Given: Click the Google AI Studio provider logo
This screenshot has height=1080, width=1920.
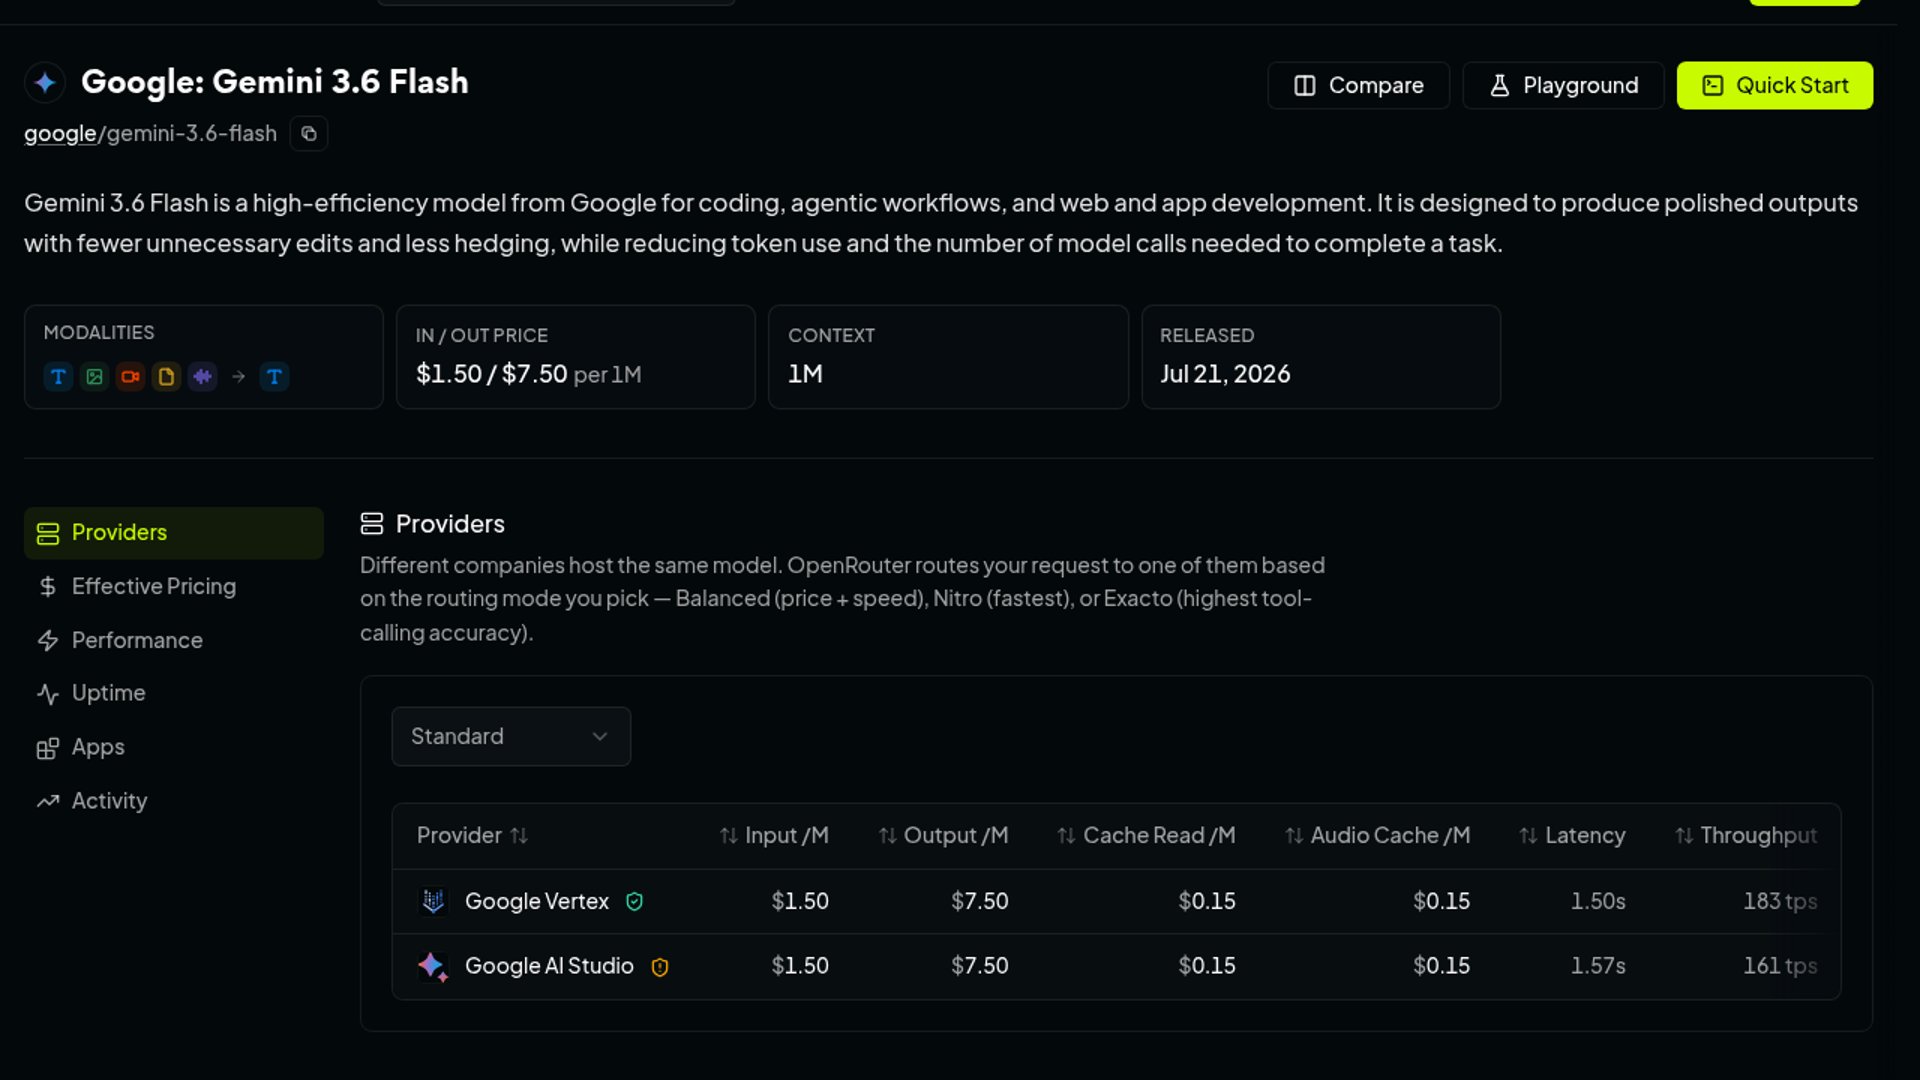Looking at the screenshot, I should tap(433, 966).
